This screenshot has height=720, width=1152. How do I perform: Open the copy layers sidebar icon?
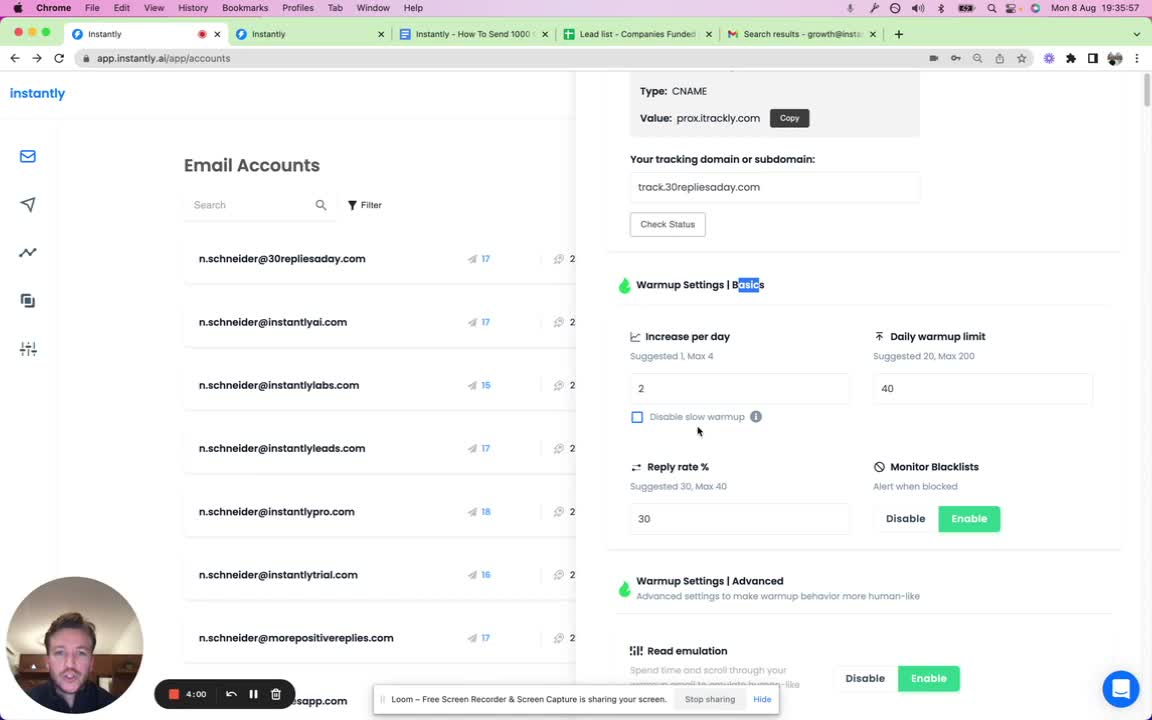point(28,300)
